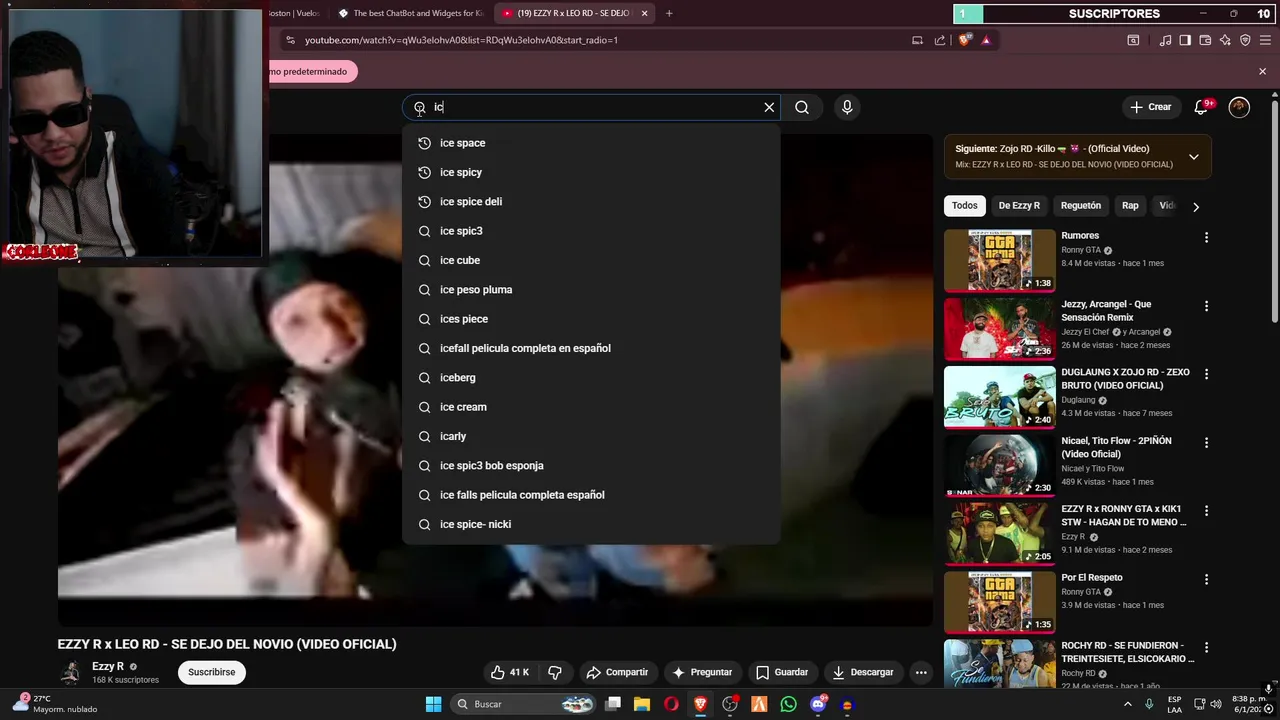
Task: Pick 'icarly' from search suggestions
Action: tap(591, 436)
